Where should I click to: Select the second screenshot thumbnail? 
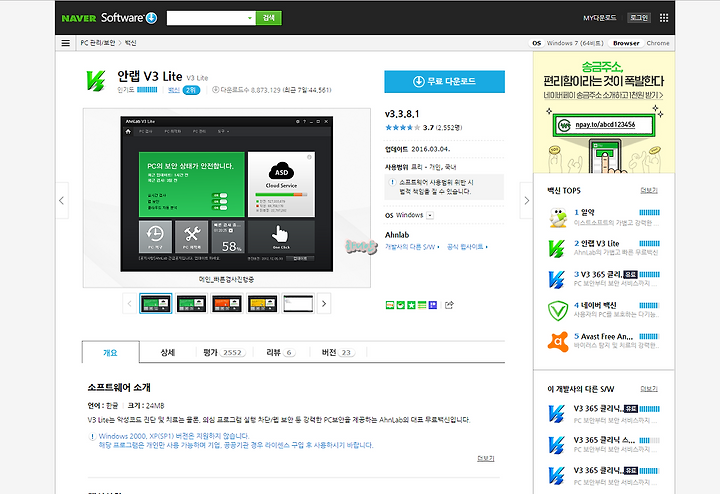point(191,303)
